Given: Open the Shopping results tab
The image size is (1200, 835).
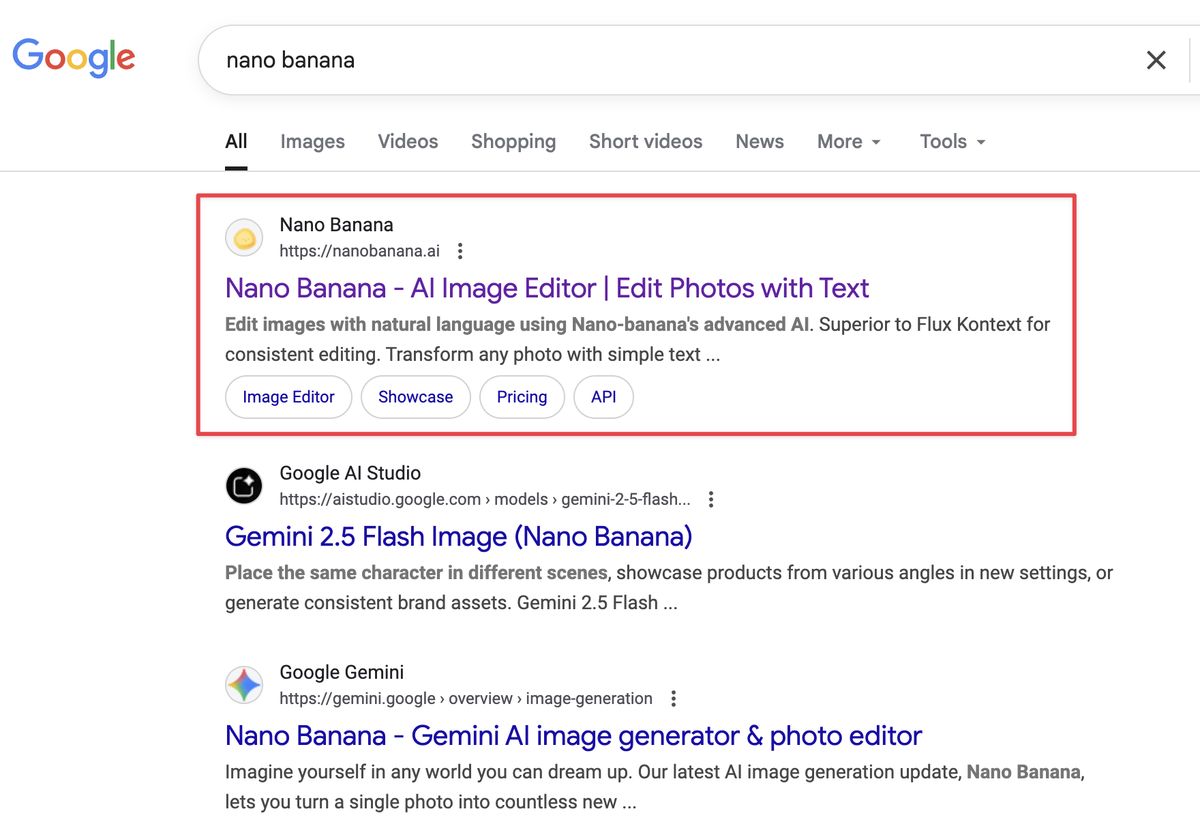Looking at the screenshot, I should pyautogui.click(x=513, y=141).
